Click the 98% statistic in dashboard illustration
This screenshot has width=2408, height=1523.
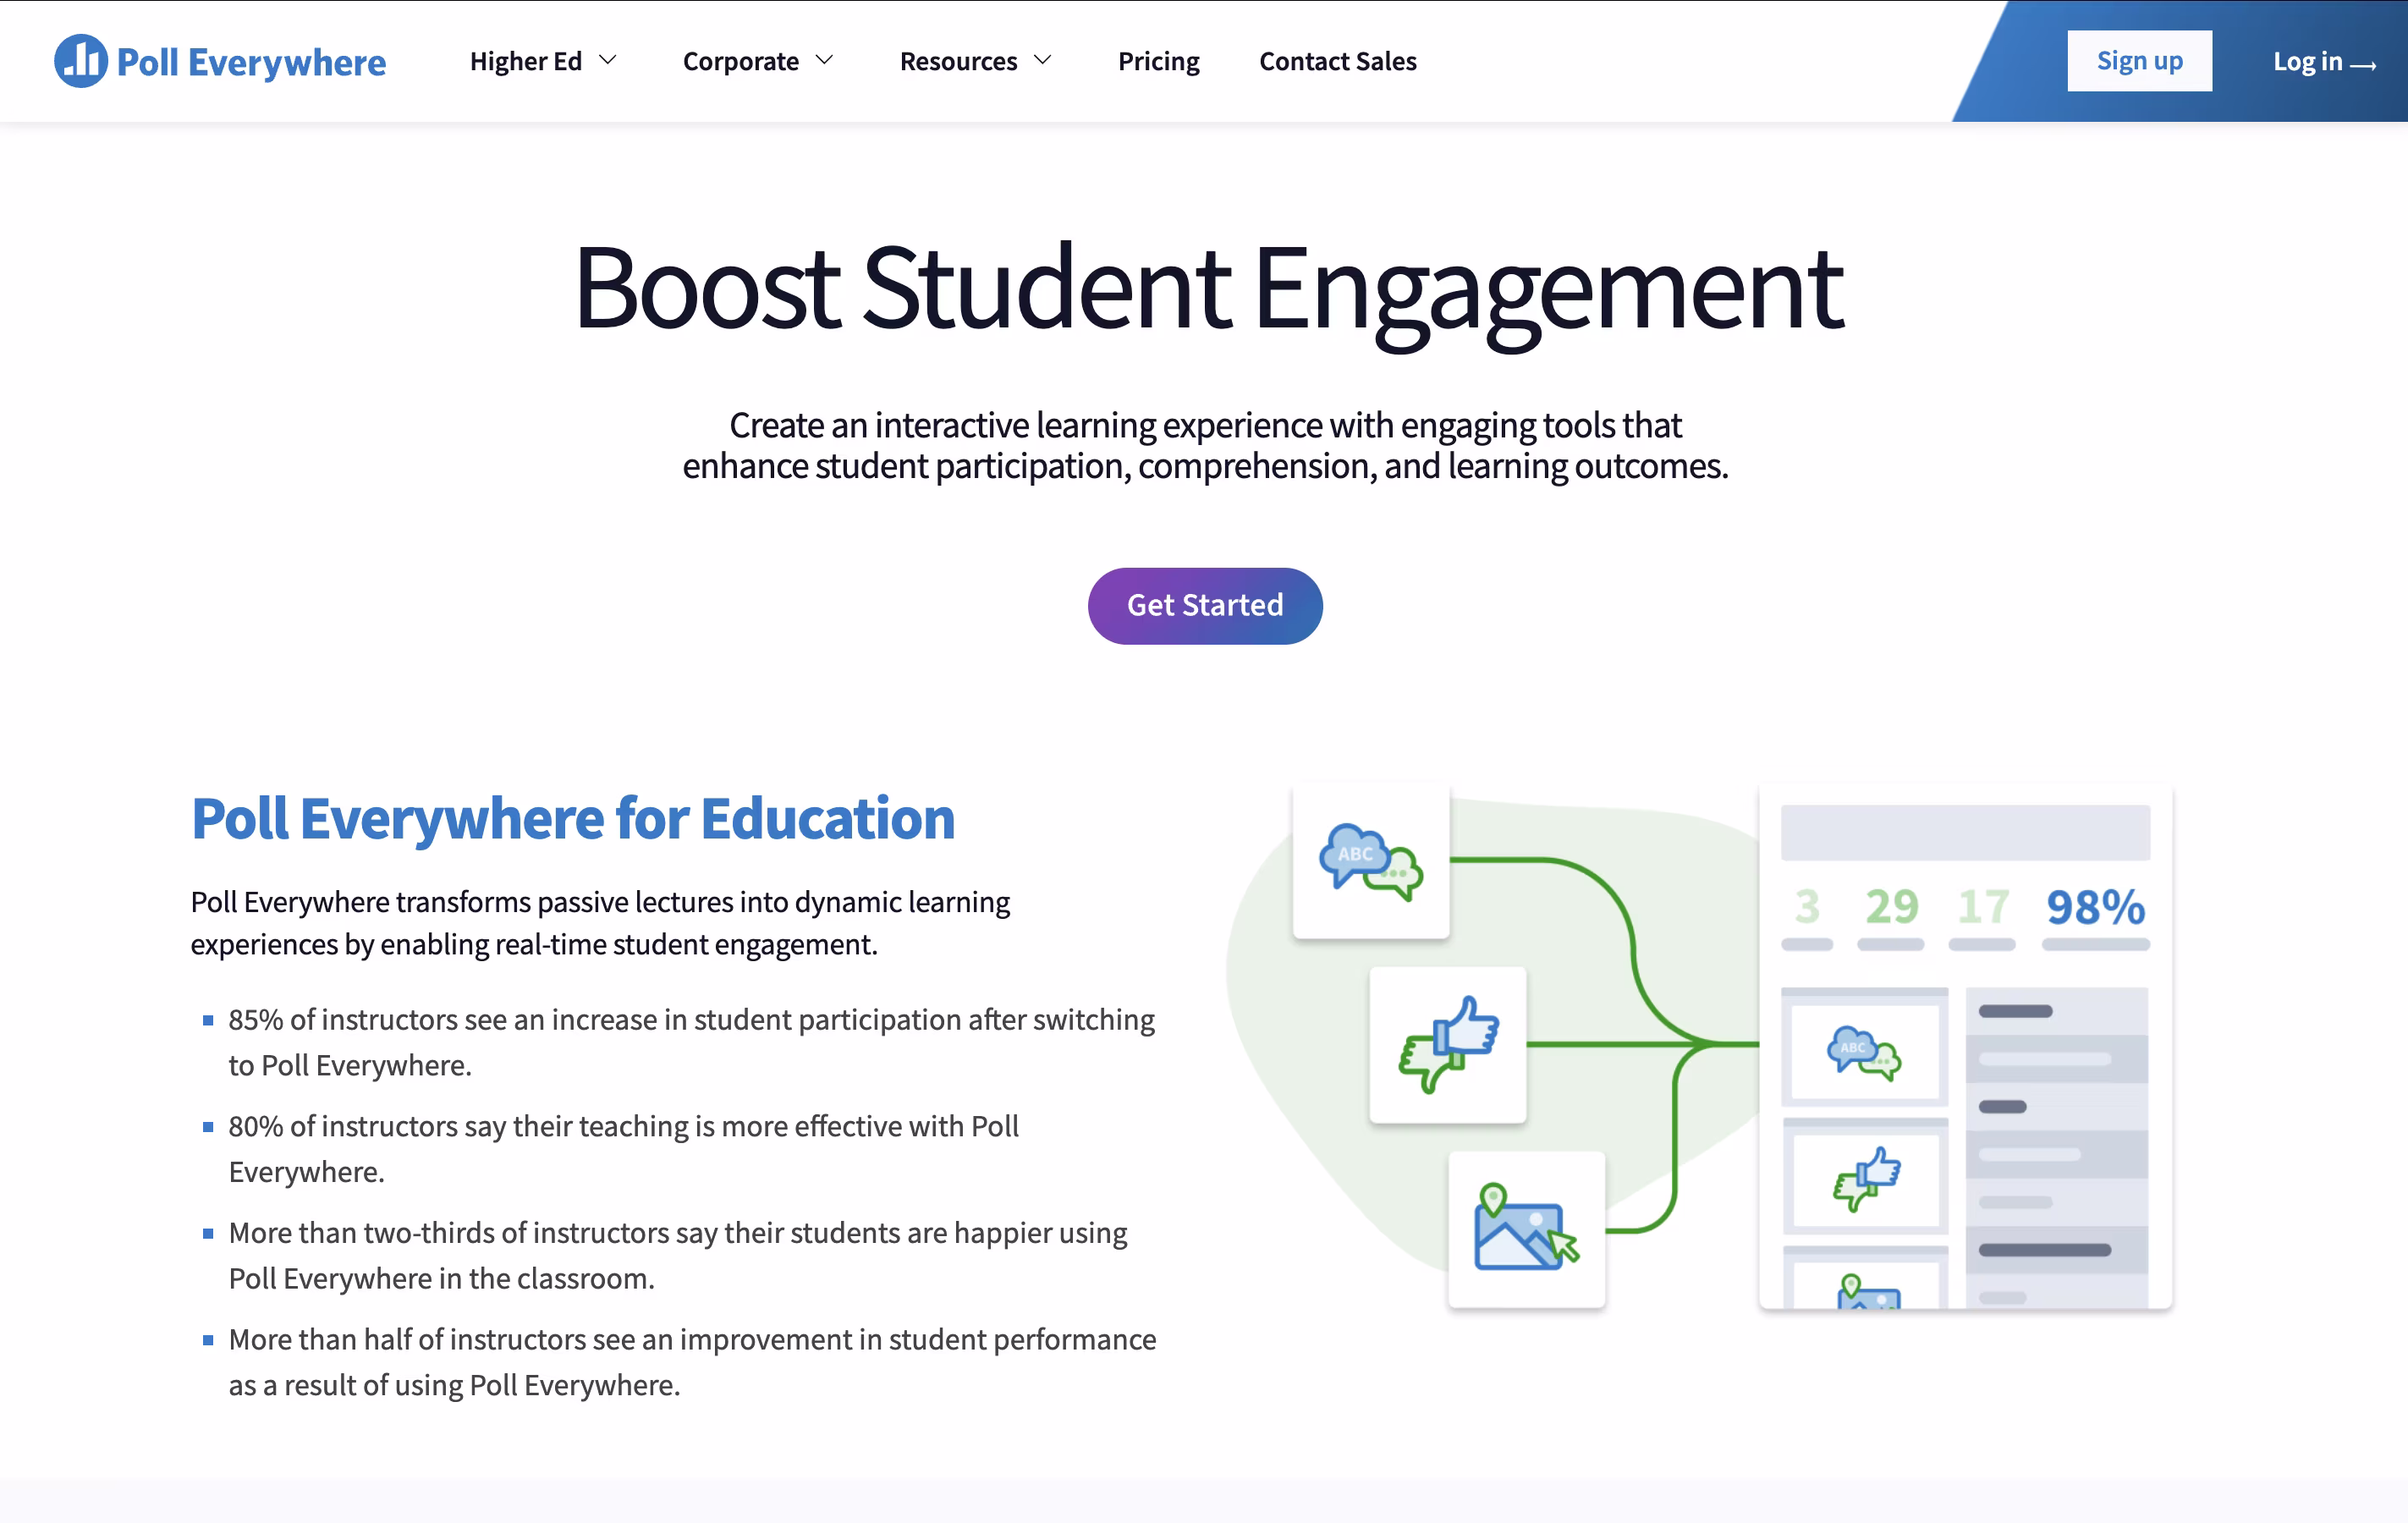pyautogui.click(x=2095, y=908)
